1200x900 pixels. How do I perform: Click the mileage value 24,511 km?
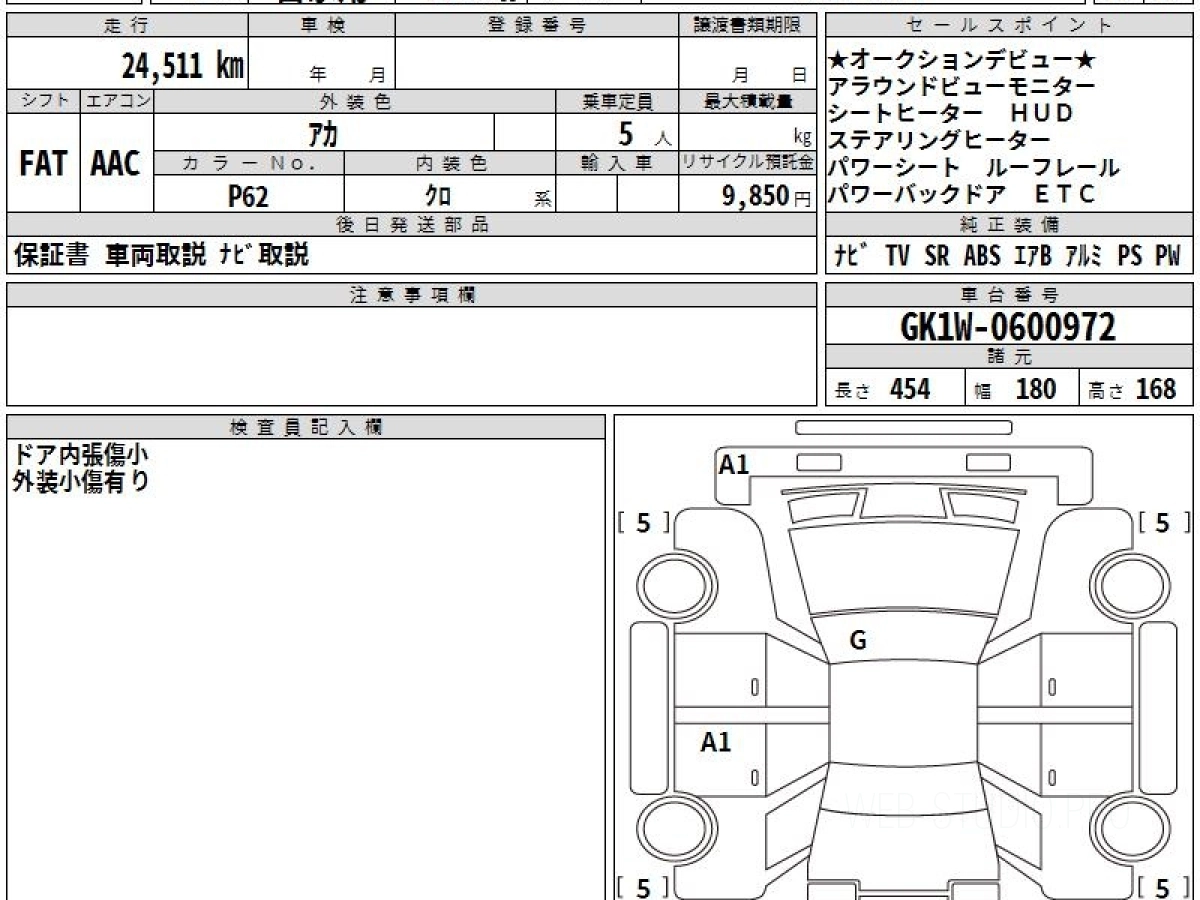click(183, 67)
